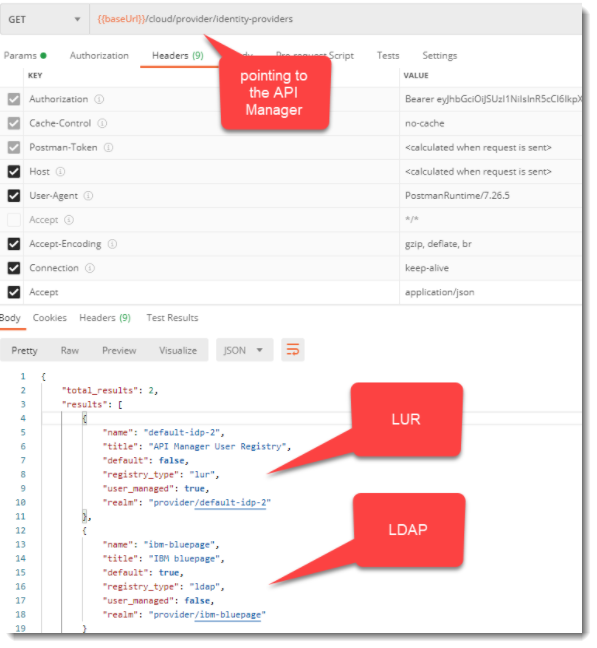
Task: Show info for the Cache-Control header
Action: (x=102, y=123)
